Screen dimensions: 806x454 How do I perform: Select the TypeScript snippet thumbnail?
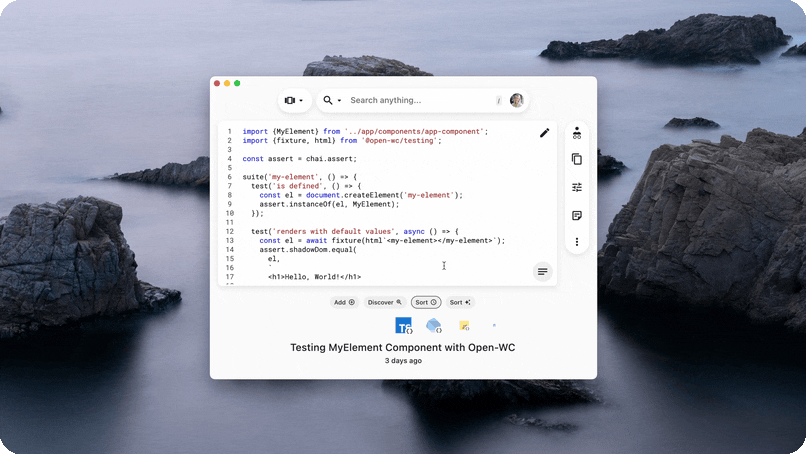click(x=404, y=325)
